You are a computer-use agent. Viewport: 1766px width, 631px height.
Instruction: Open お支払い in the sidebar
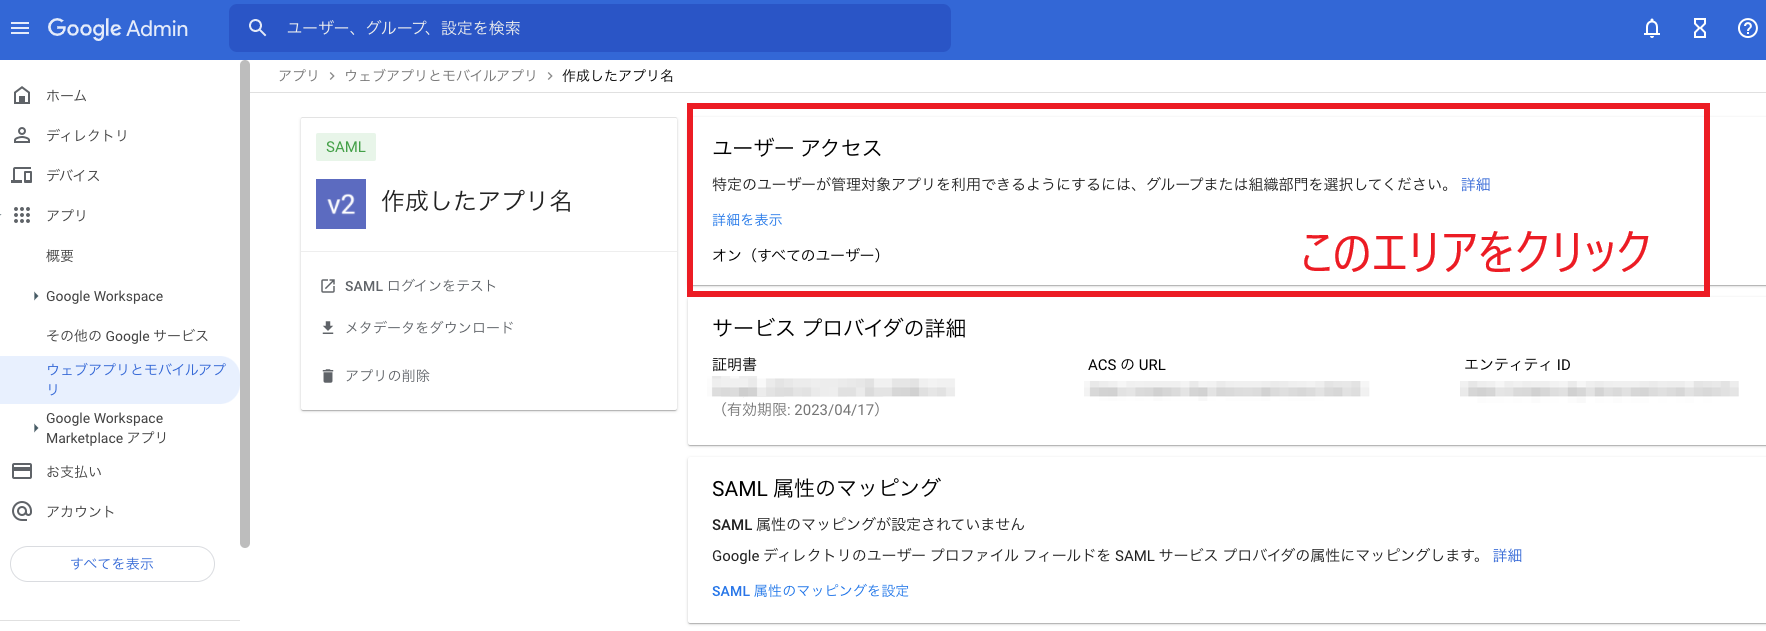[x=74, y=471]
